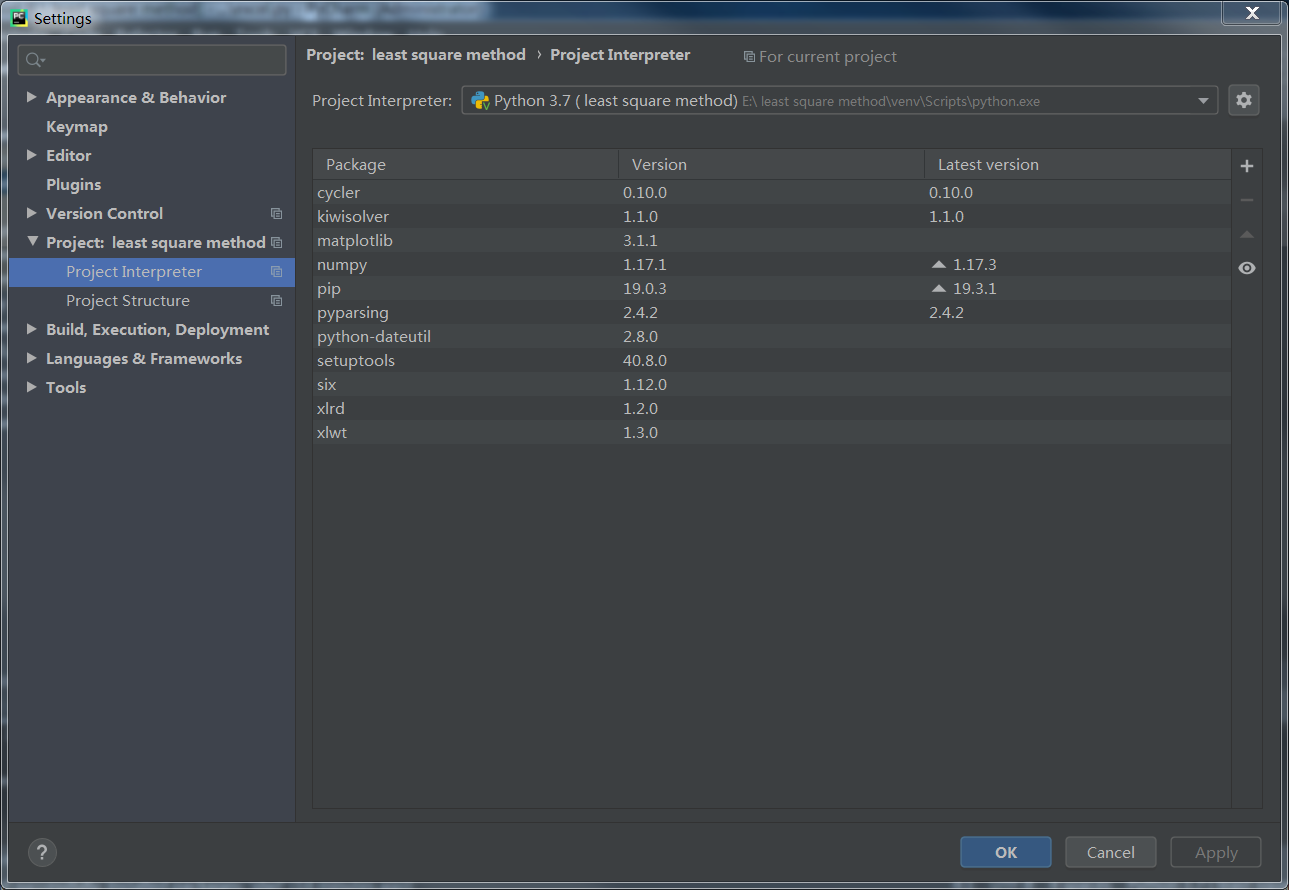Select Plugins in settings tree
The height and width of the screenshot is (890, 1289).
coord(73,185)
